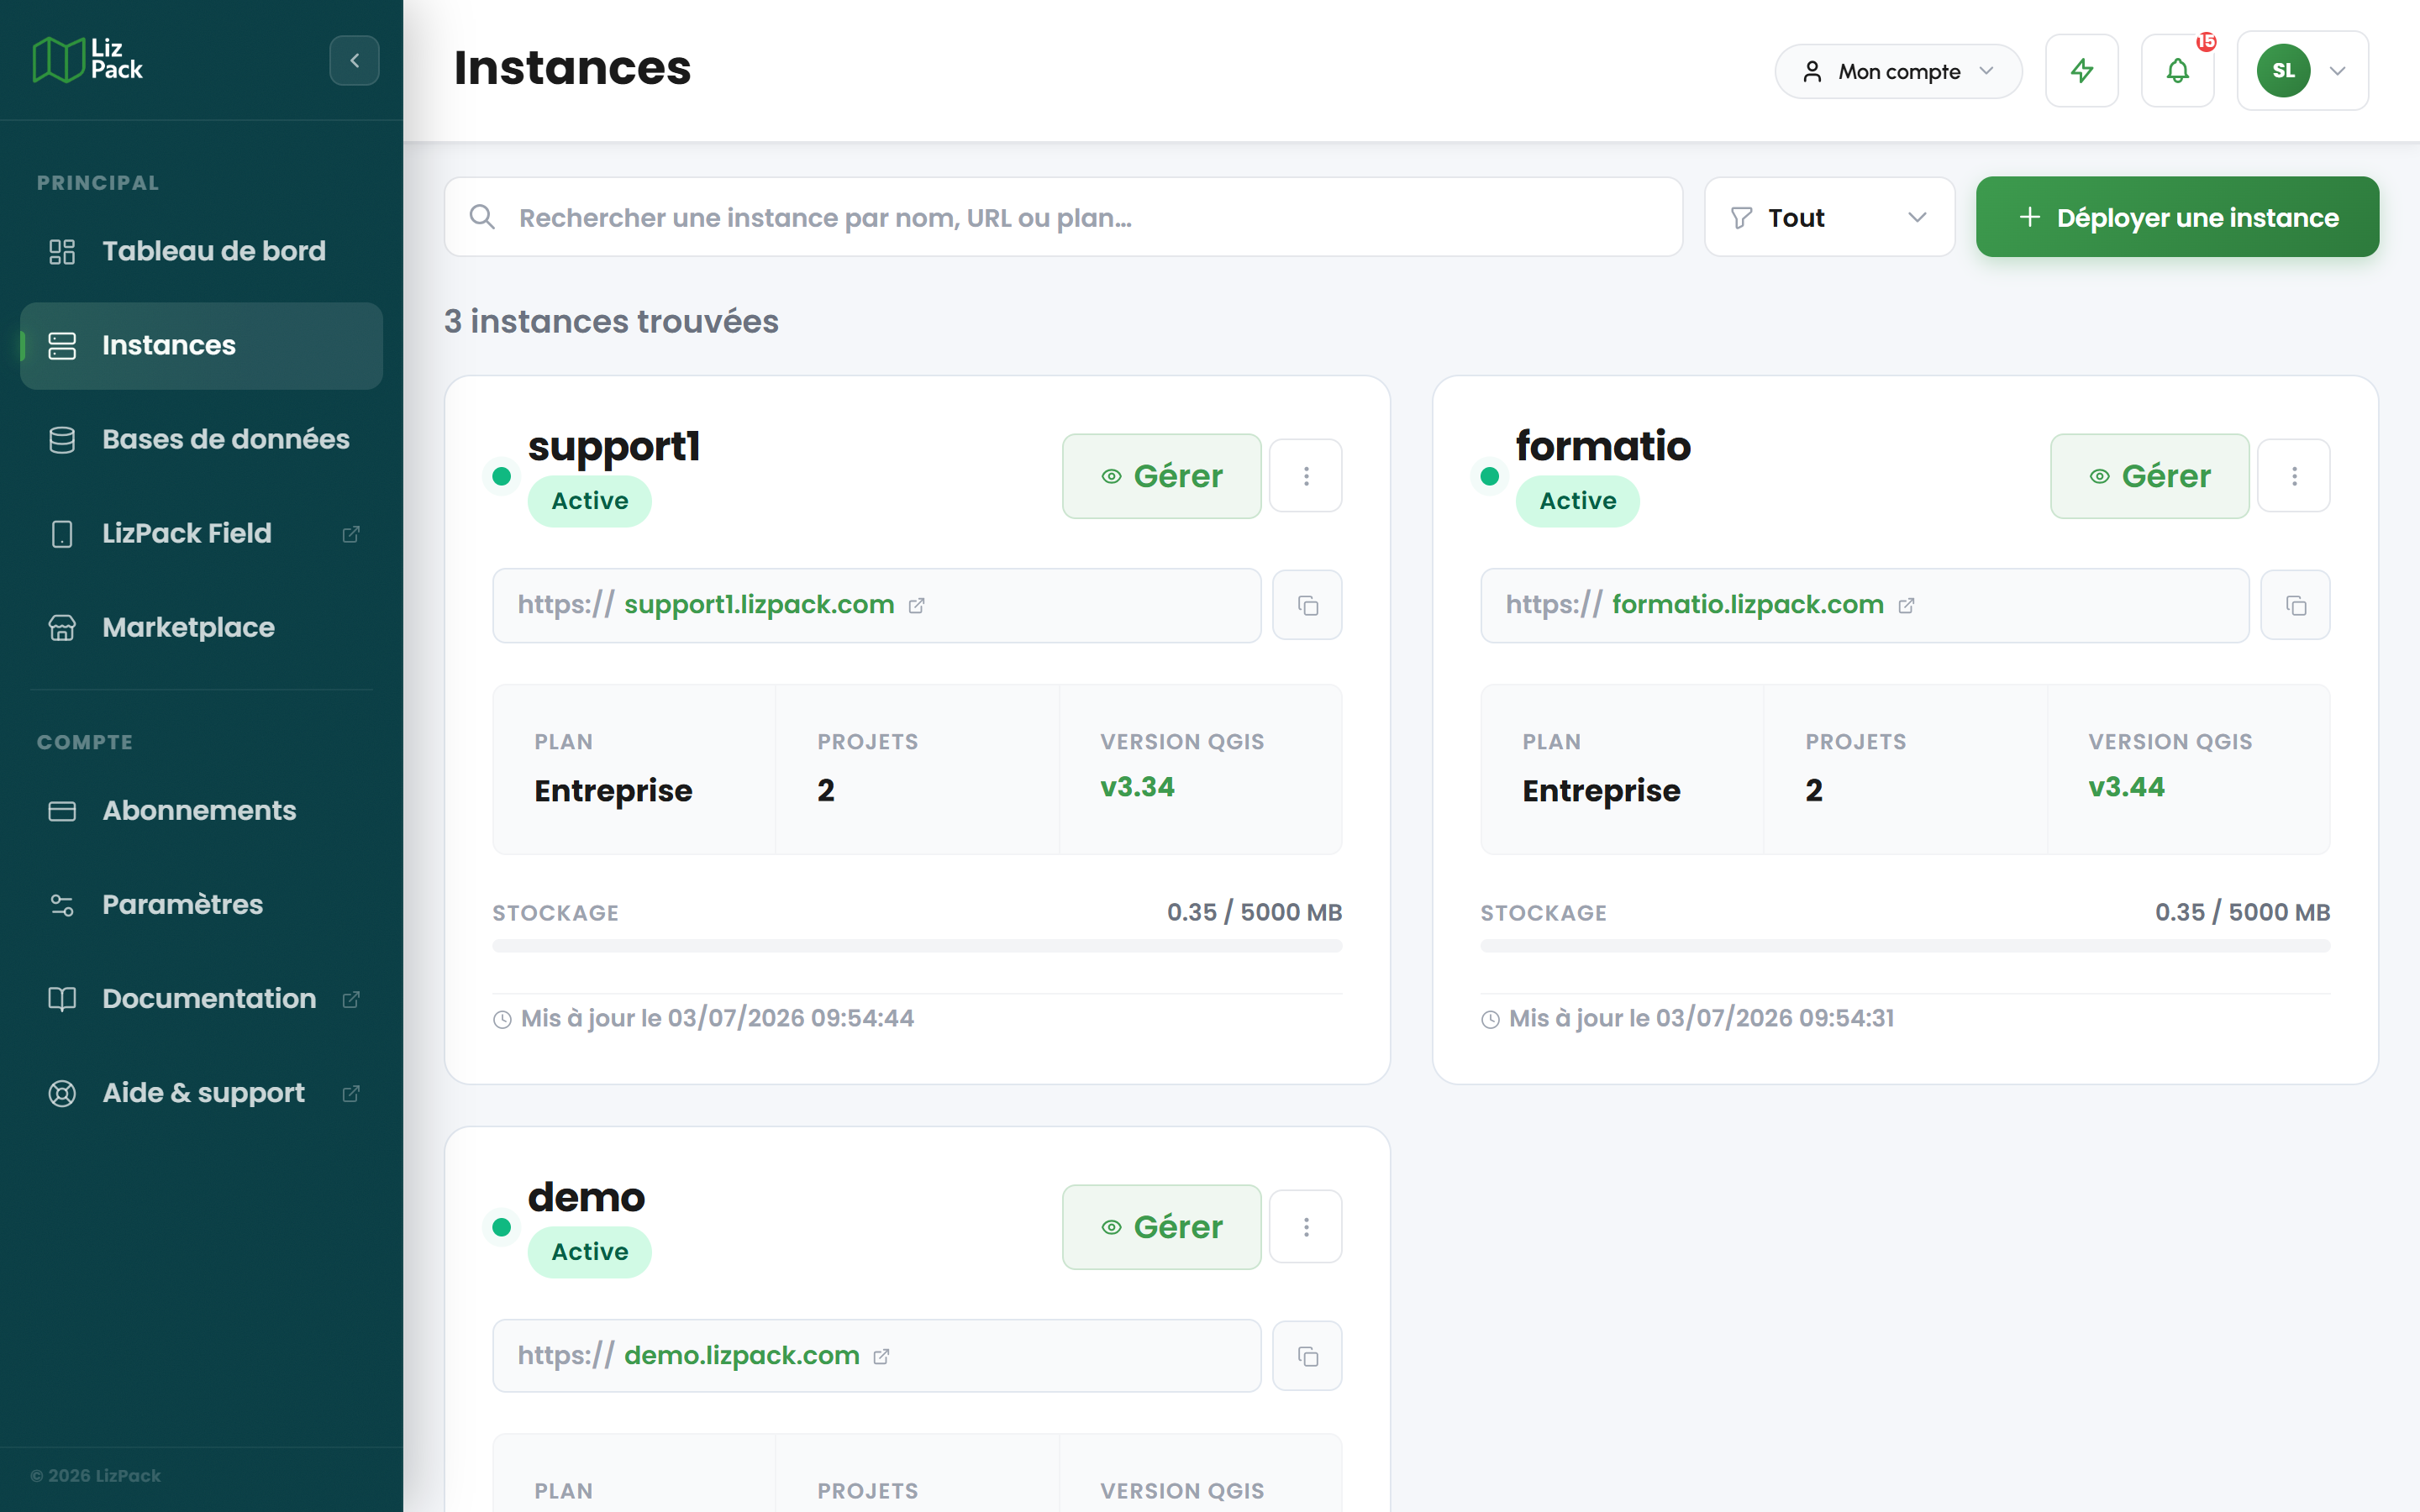Click the support1 instance title

tap(614, 447)
